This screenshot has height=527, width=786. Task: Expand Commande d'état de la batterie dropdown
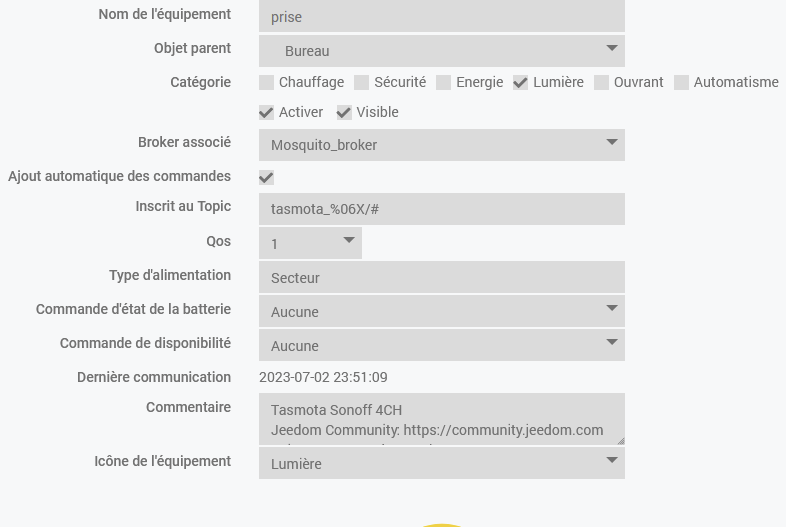click(x=441, y=311)
